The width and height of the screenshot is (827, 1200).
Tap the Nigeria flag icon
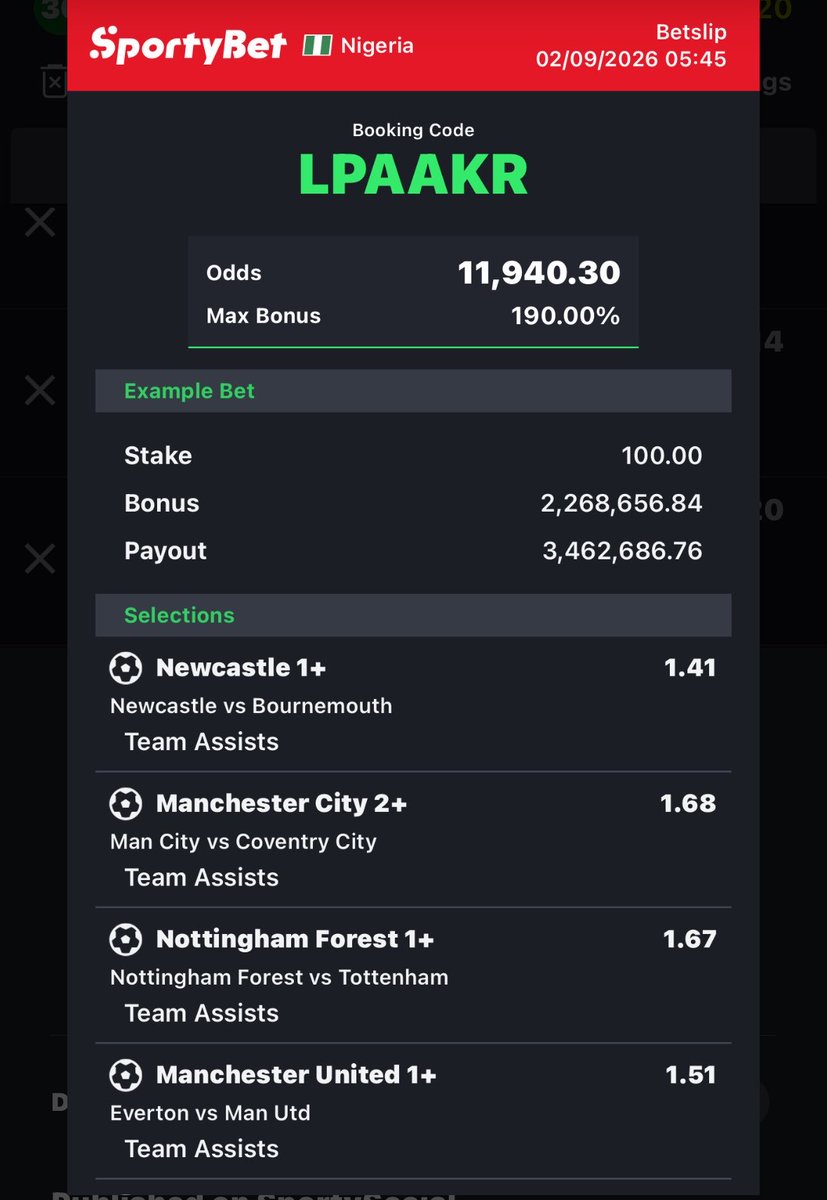pyautogui.click(x=316, y=45)
